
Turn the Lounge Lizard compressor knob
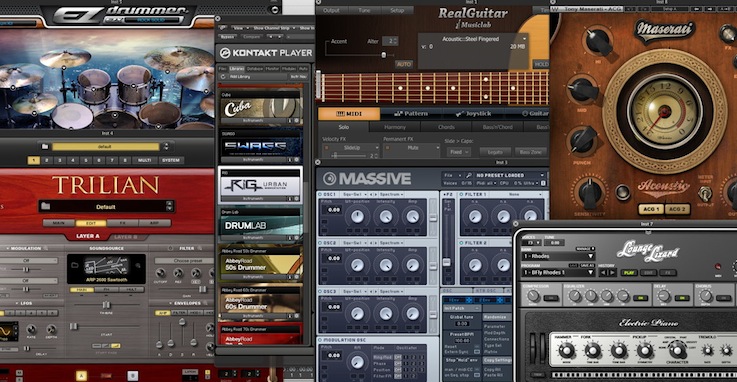pyautogui.click(x=533, y=296)
